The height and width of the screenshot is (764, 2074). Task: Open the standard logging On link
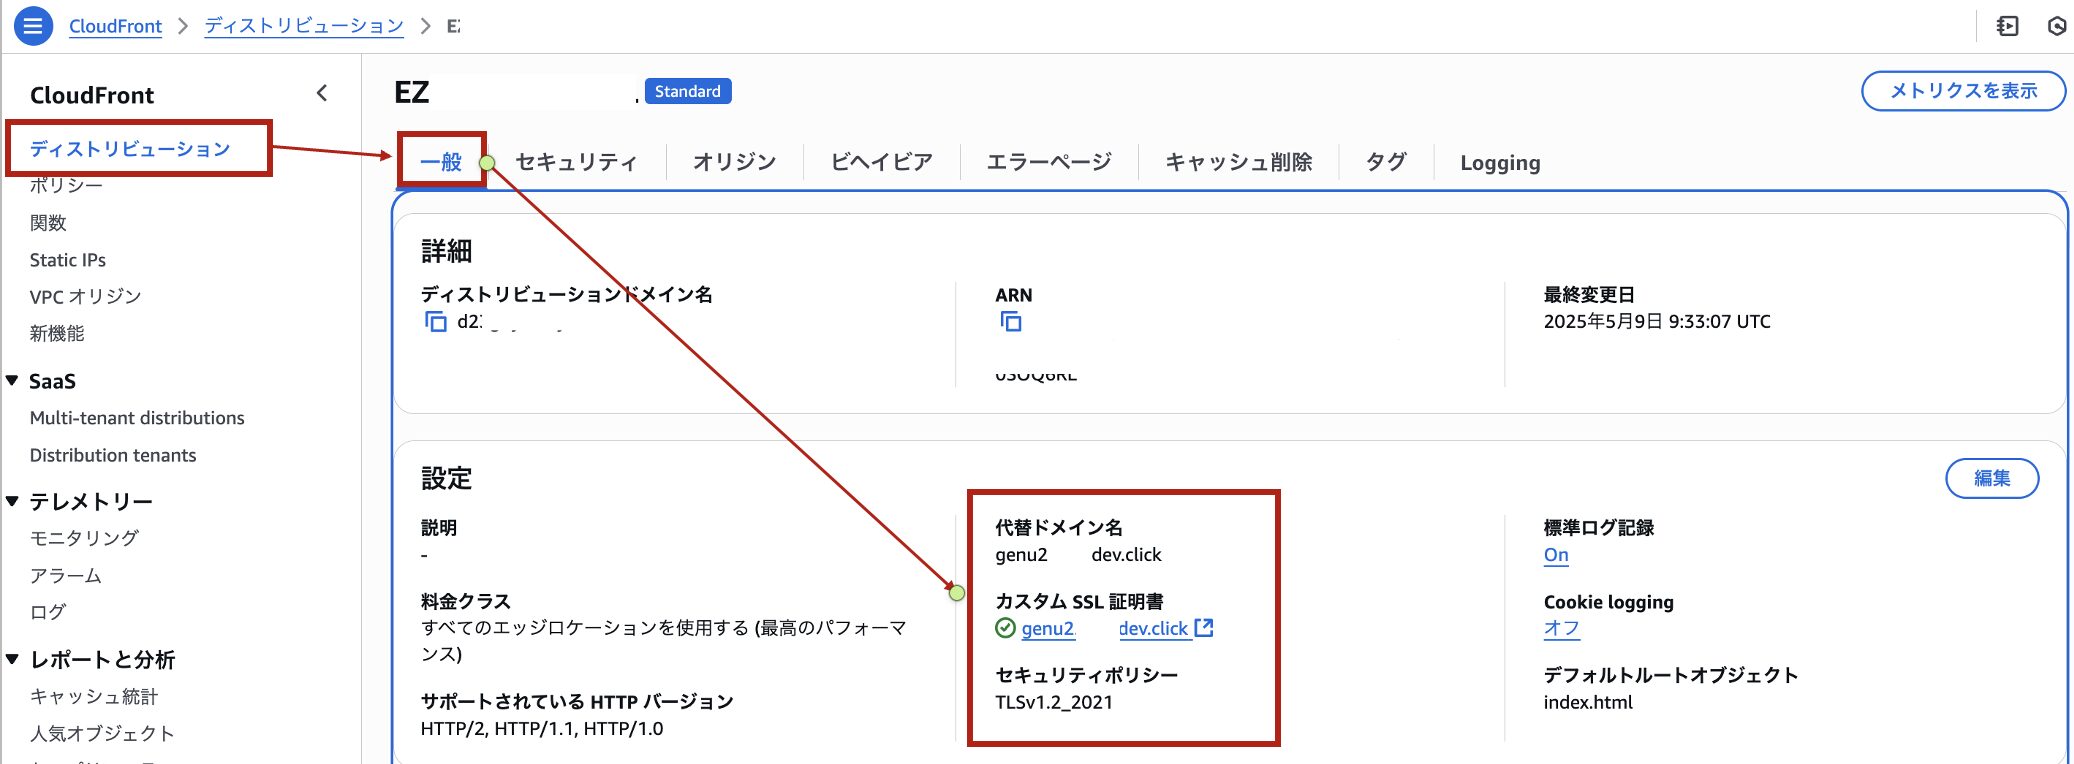point(1556,555)
